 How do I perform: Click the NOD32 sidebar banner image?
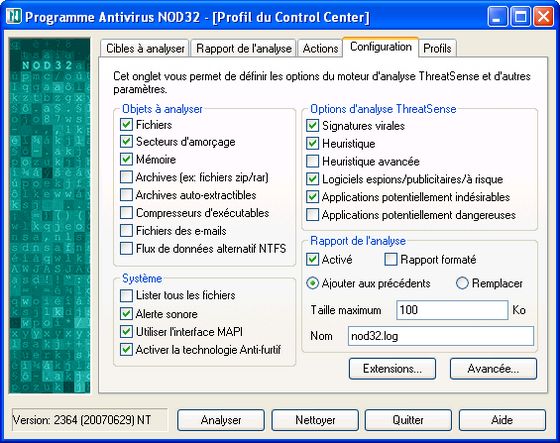click(50, 215)
